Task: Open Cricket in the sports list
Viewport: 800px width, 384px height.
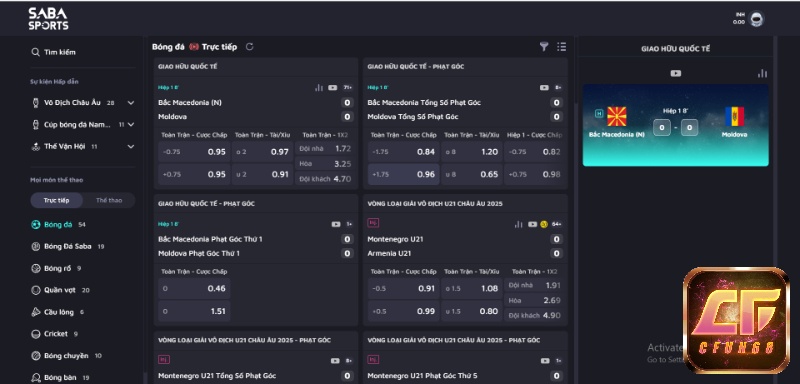Action: click(x=55, y=334)
